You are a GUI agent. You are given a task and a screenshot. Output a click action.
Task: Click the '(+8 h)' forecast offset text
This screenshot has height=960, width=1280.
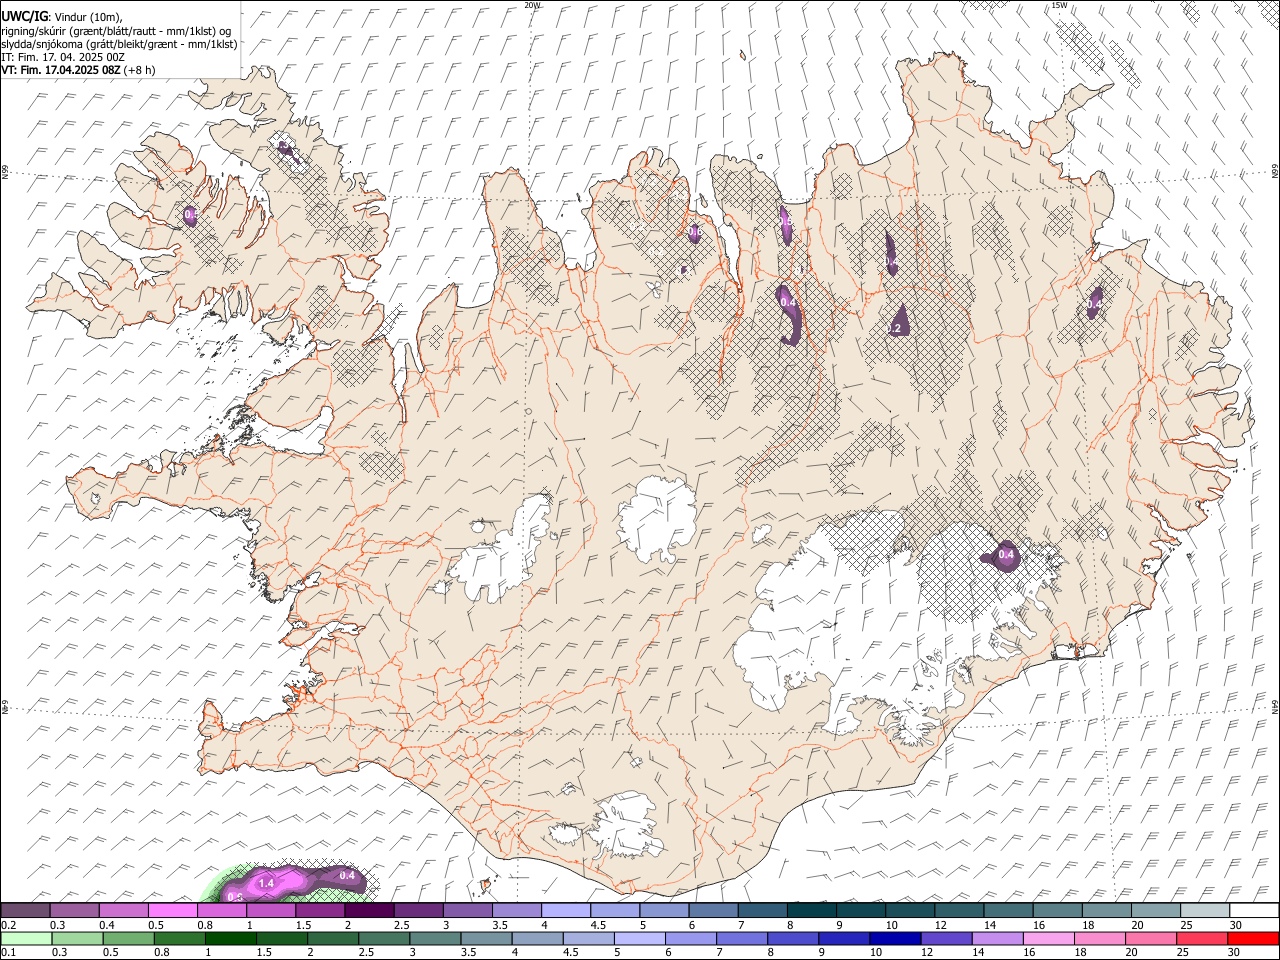(x=139, y=70)
